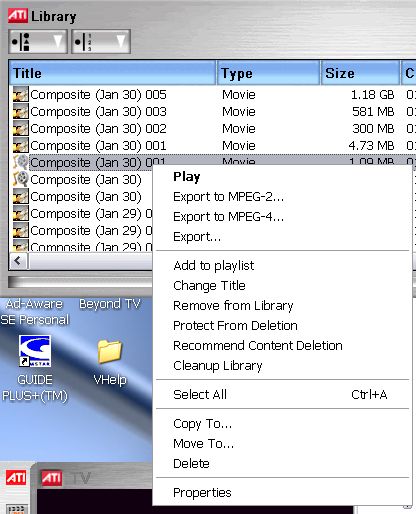This screenshot has height=514, width=416.
Task: Click the horizontal scrollbar left arrow
Action: pos(19,260)
